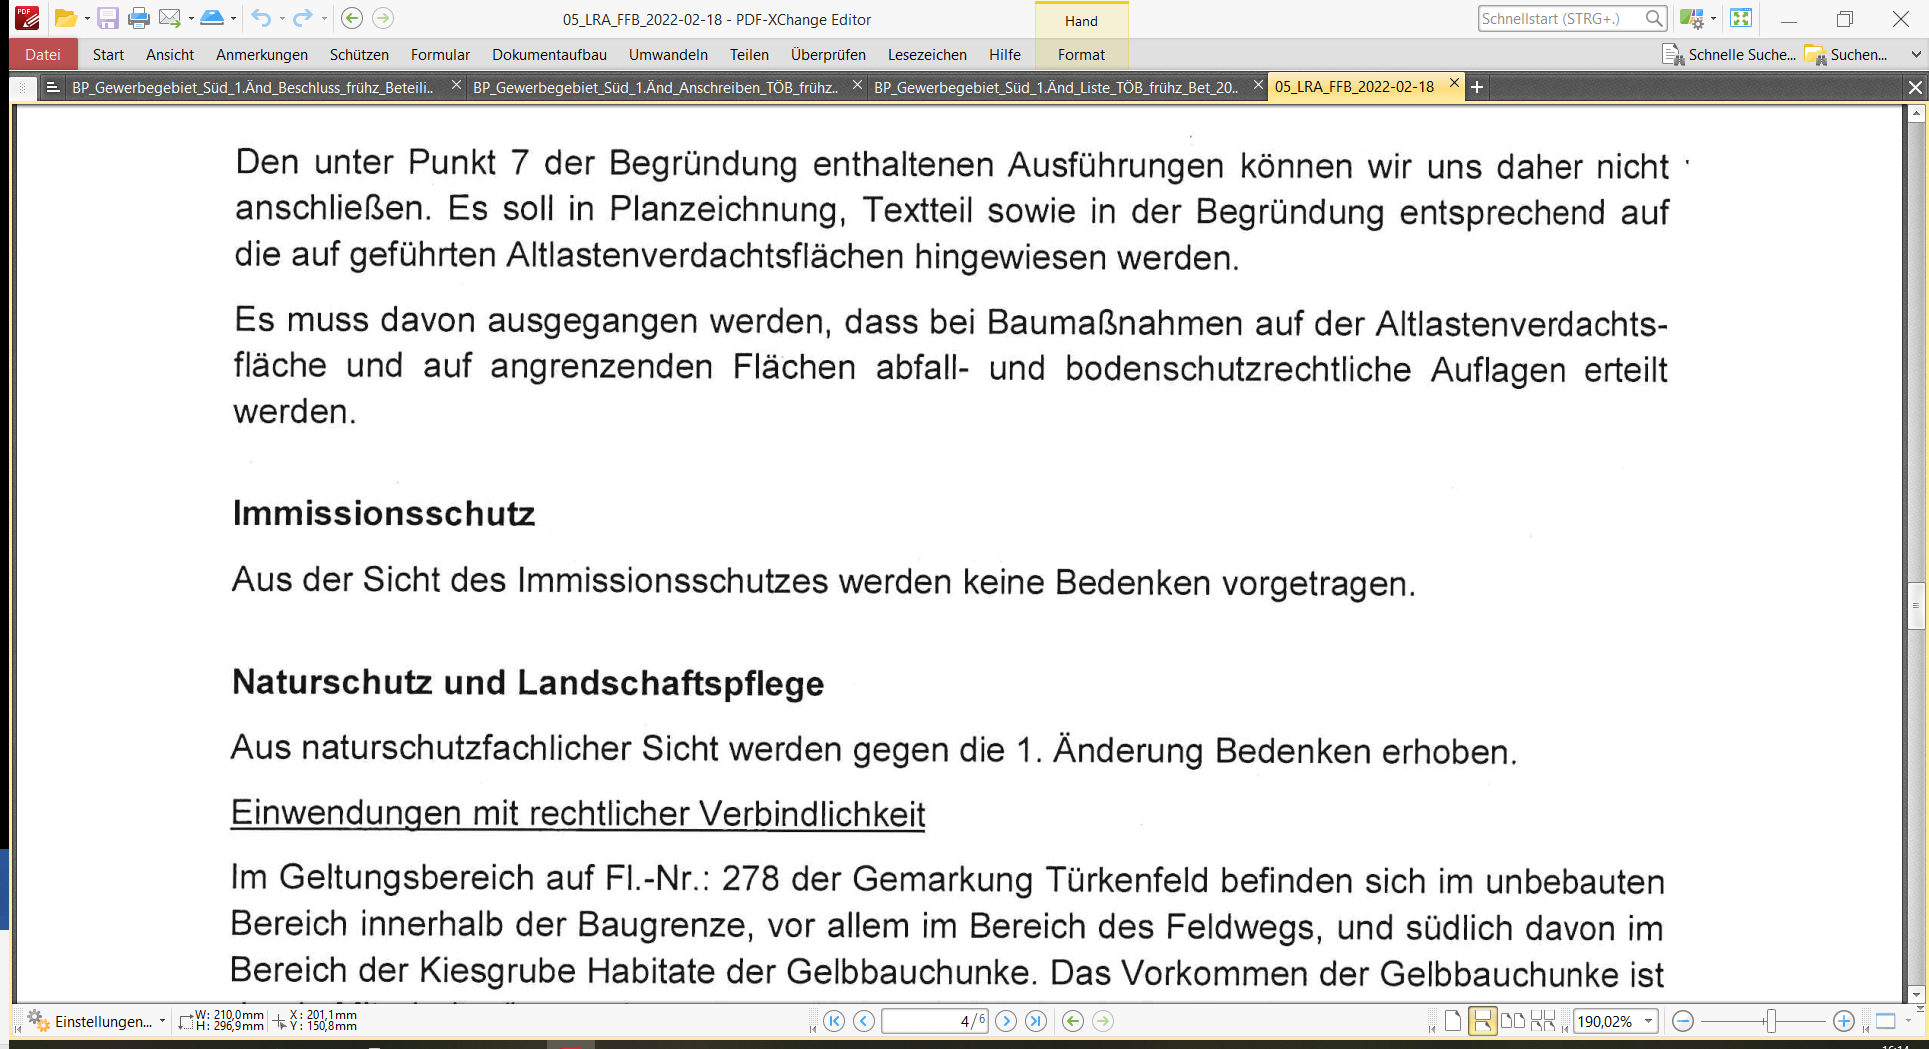Open the Schützen ribbon tab
Screen dimensions: 1929x1049
359,55
